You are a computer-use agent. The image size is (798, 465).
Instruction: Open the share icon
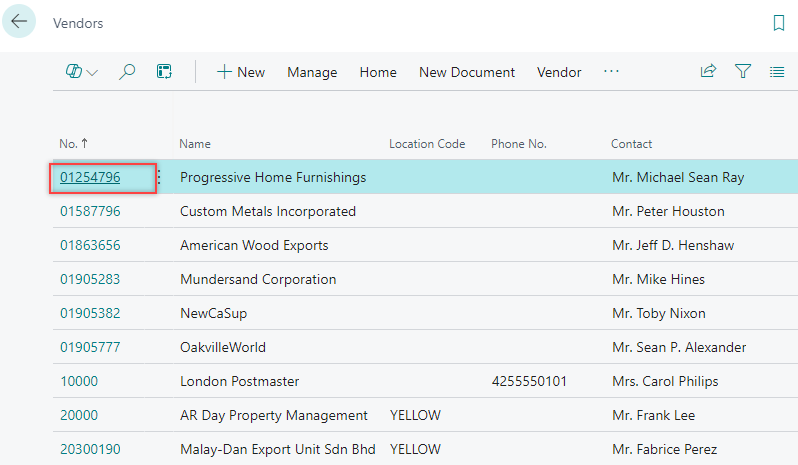click(x=708, y=72)
